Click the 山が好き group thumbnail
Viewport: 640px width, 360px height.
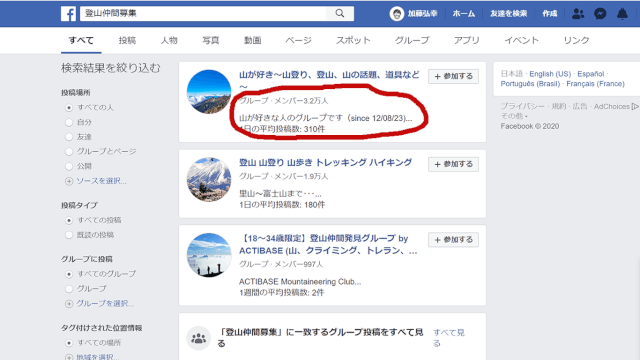(209, 92)
